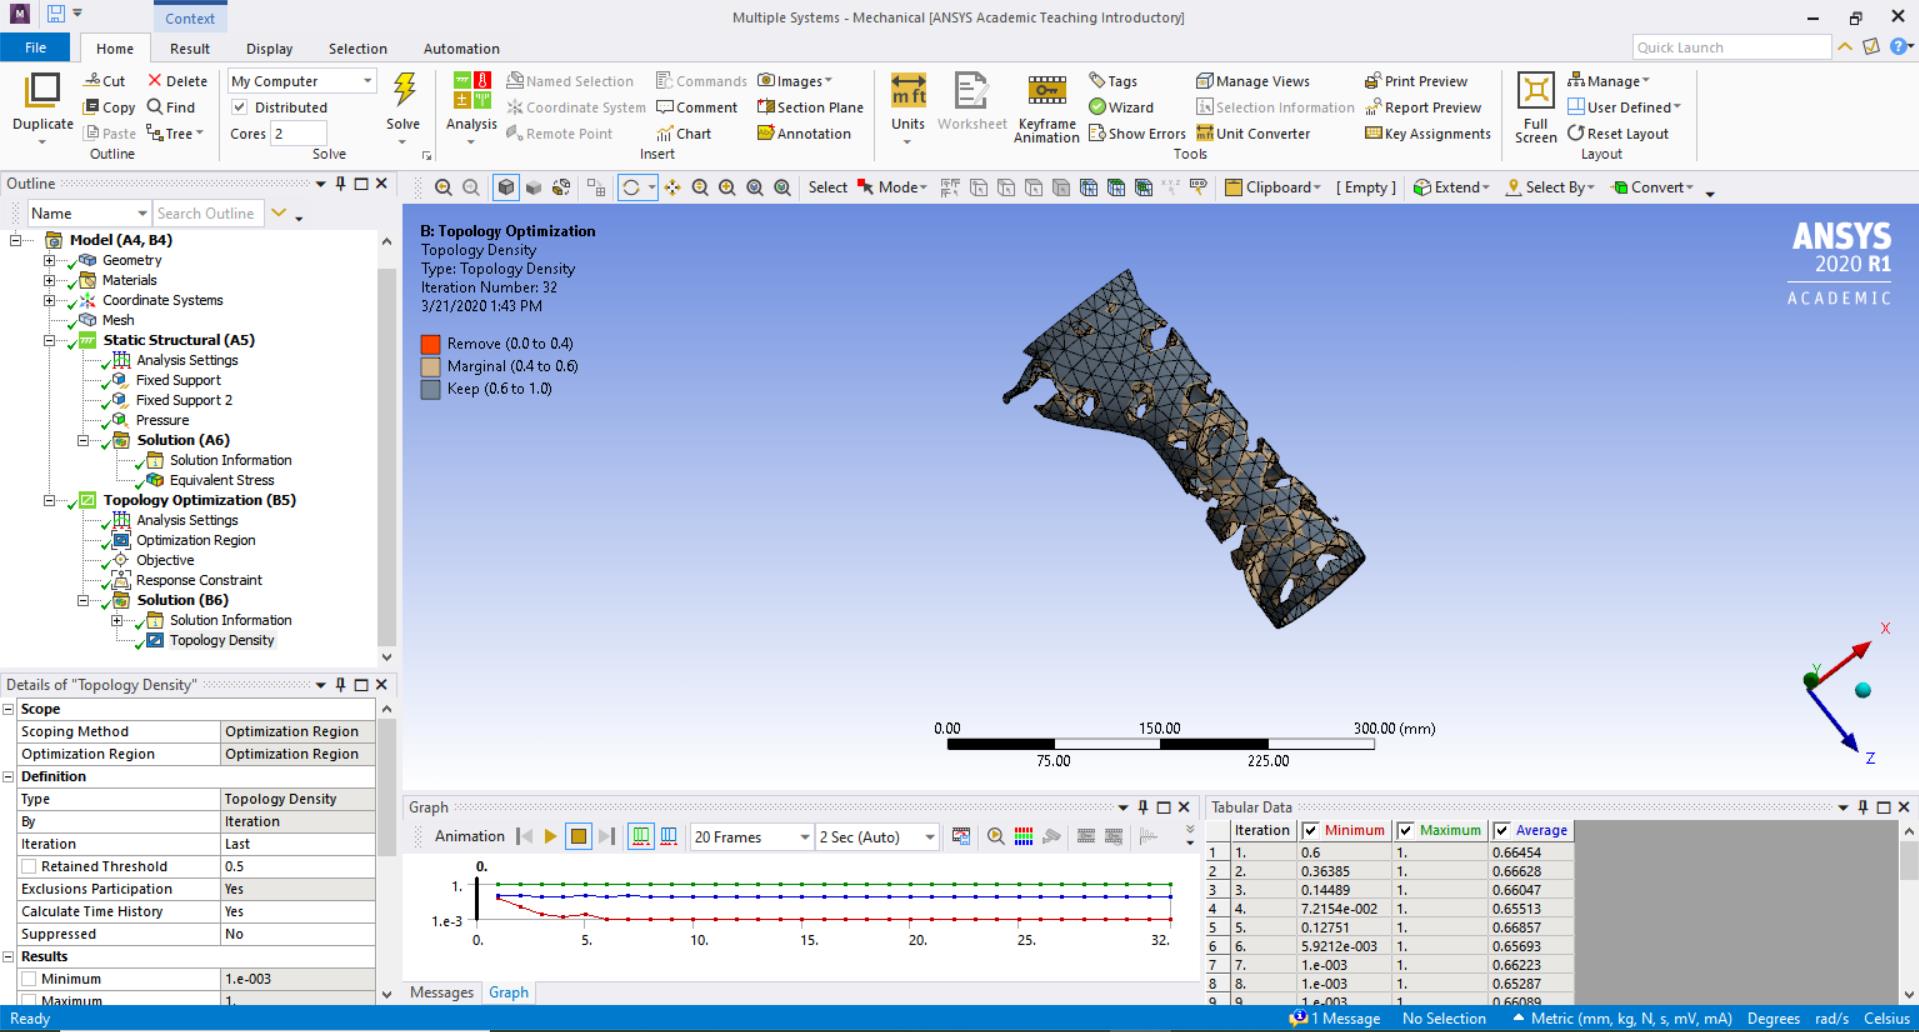The width and height of the screenshot is (1919, 1032).
Task: Click the Select By button
Action: point(1550,187)
